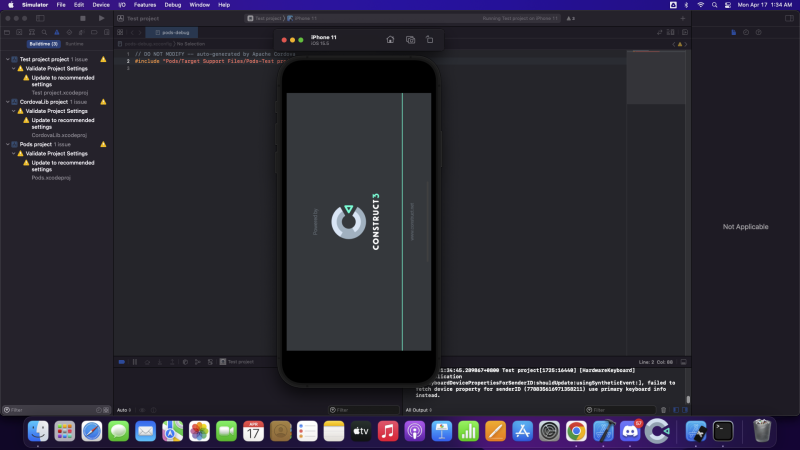This screenshot has width=800, height=450.
Task: Toggle the navigator sidebar visibility
Action: [x=40, y=18]
